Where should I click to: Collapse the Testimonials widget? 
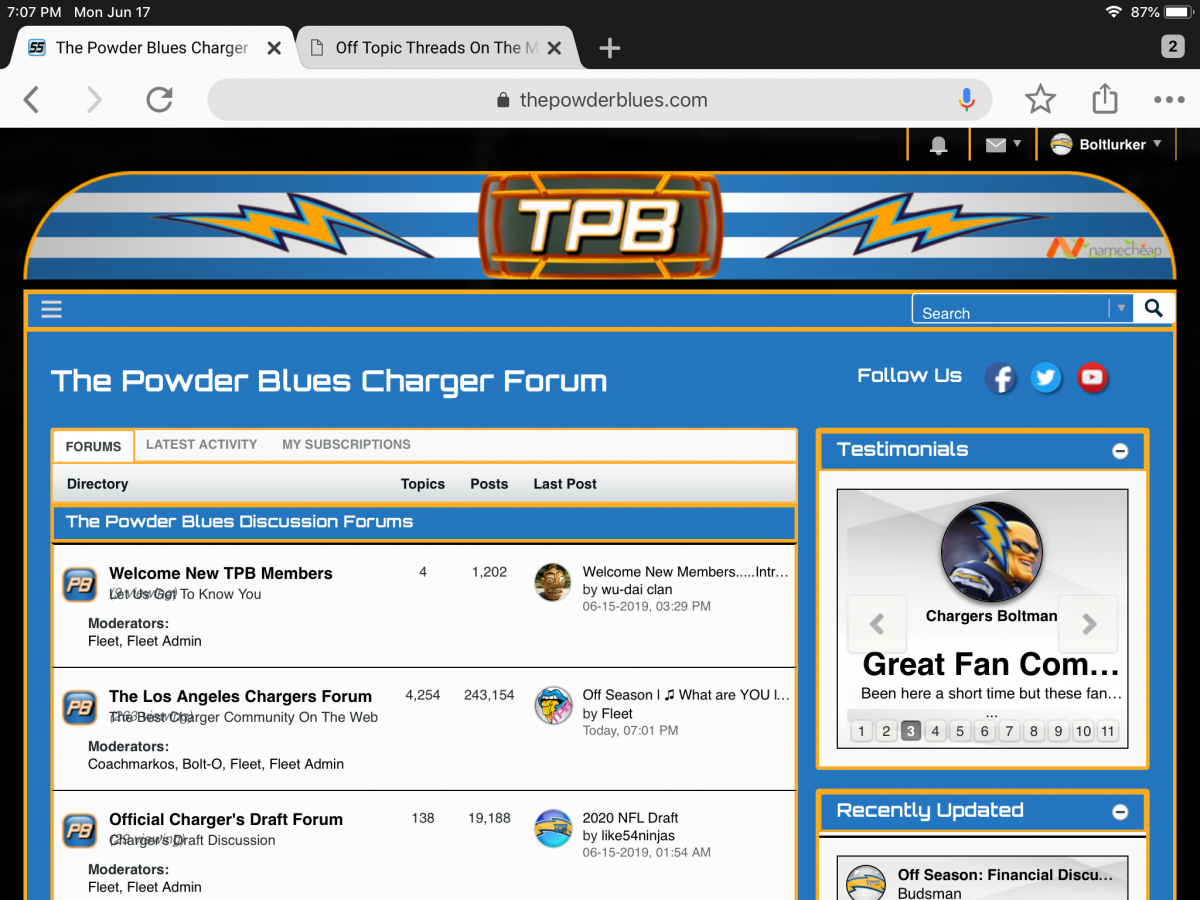tap(1120, 451)
